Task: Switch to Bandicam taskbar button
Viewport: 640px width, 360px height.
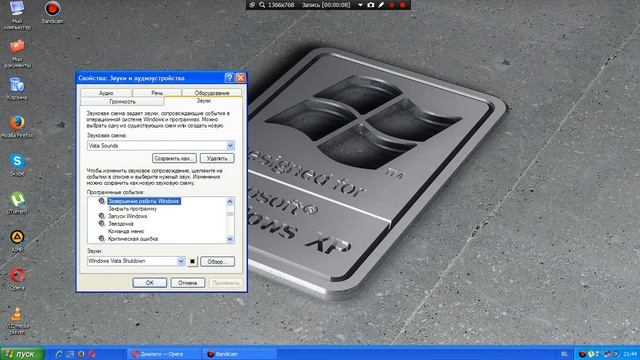Action: [x=240, y=354]
